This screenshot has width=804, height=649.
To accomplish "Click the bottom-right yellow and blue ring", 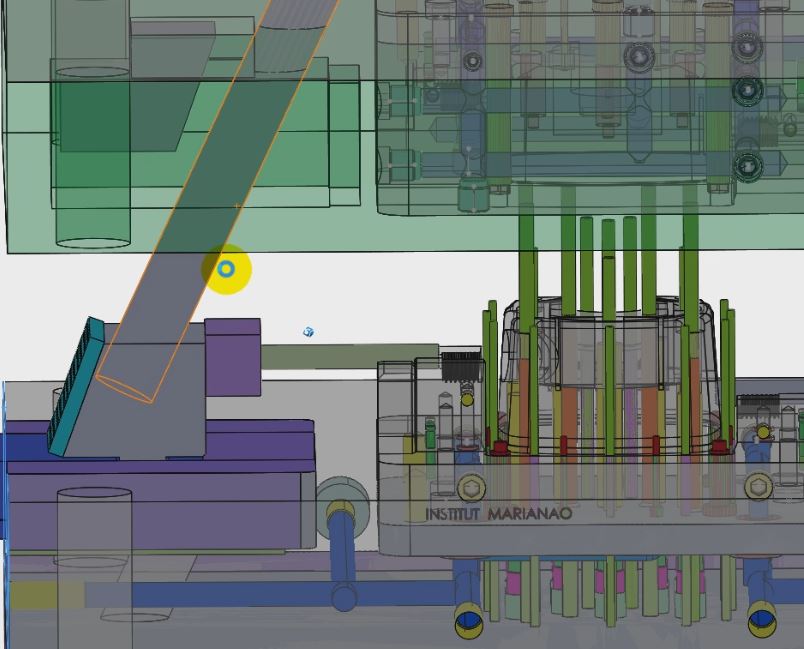I will click(x=761, y=620).
